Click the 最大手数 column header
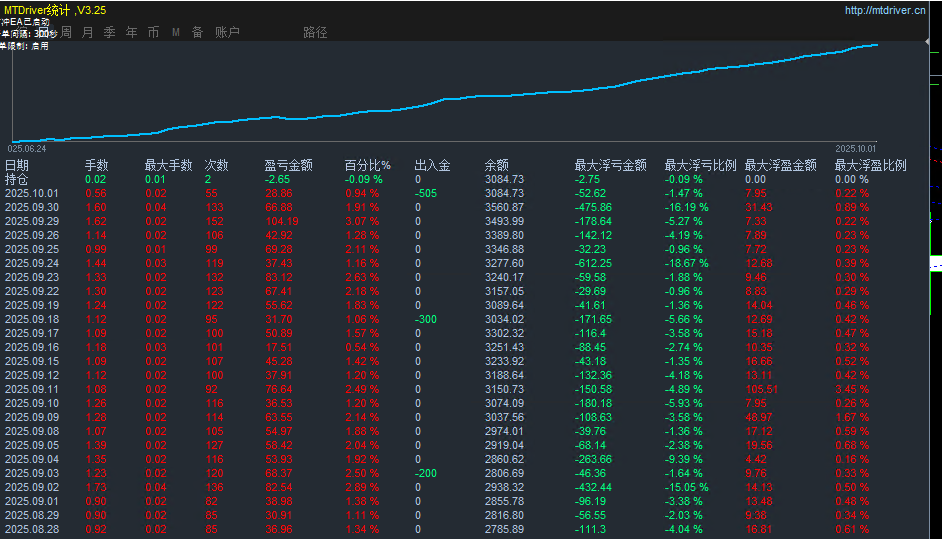Image resolution: width=942 pixels, height=540 pixels. pyautogui.click(x=168, y=165)
